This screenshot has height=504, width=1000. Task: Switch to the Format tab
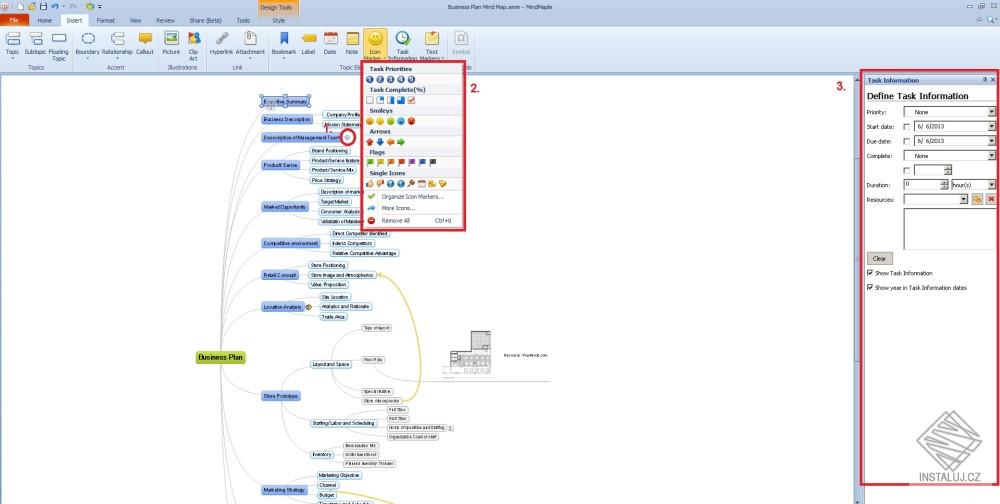(106, 20)
